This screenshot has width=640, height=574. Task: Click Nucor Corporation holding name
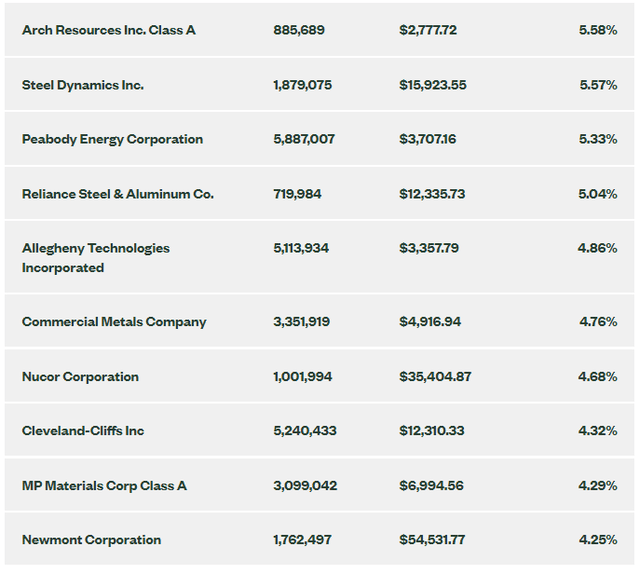80,377
